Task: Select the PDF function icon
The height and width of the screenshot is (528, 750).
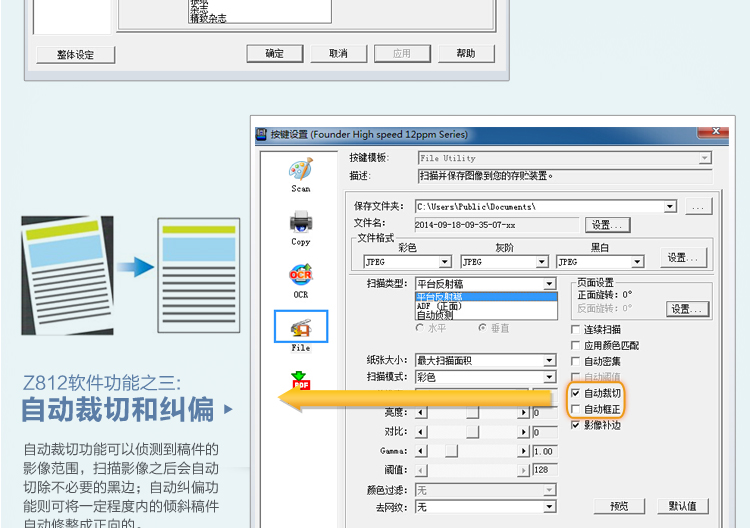Action: (x=301, y=380)
